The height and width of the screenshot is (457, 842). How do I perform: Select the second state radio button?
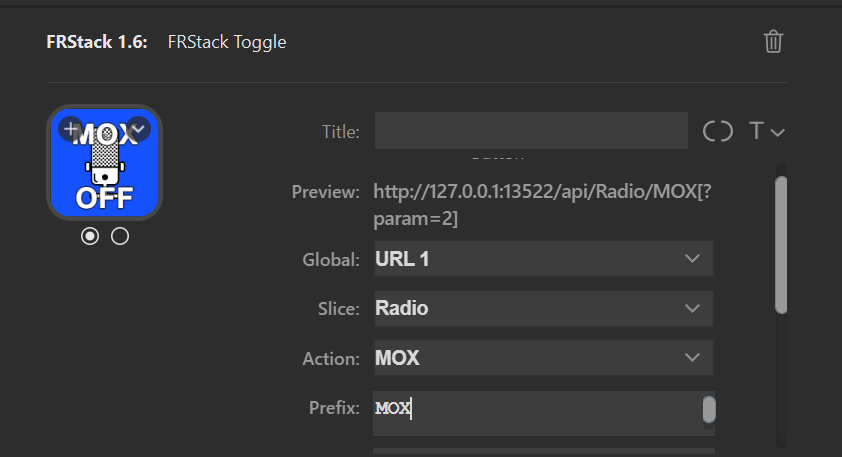click(120, 236)
